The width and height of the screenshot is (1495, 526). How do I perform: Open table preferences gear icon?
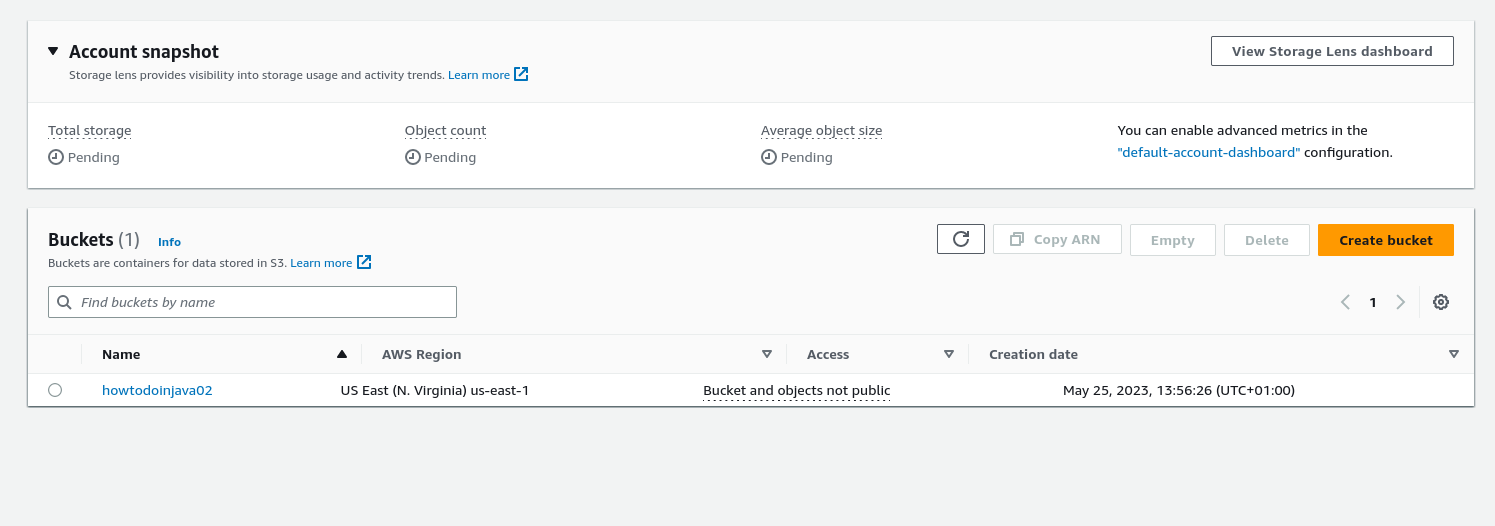tap(1441, 302)
